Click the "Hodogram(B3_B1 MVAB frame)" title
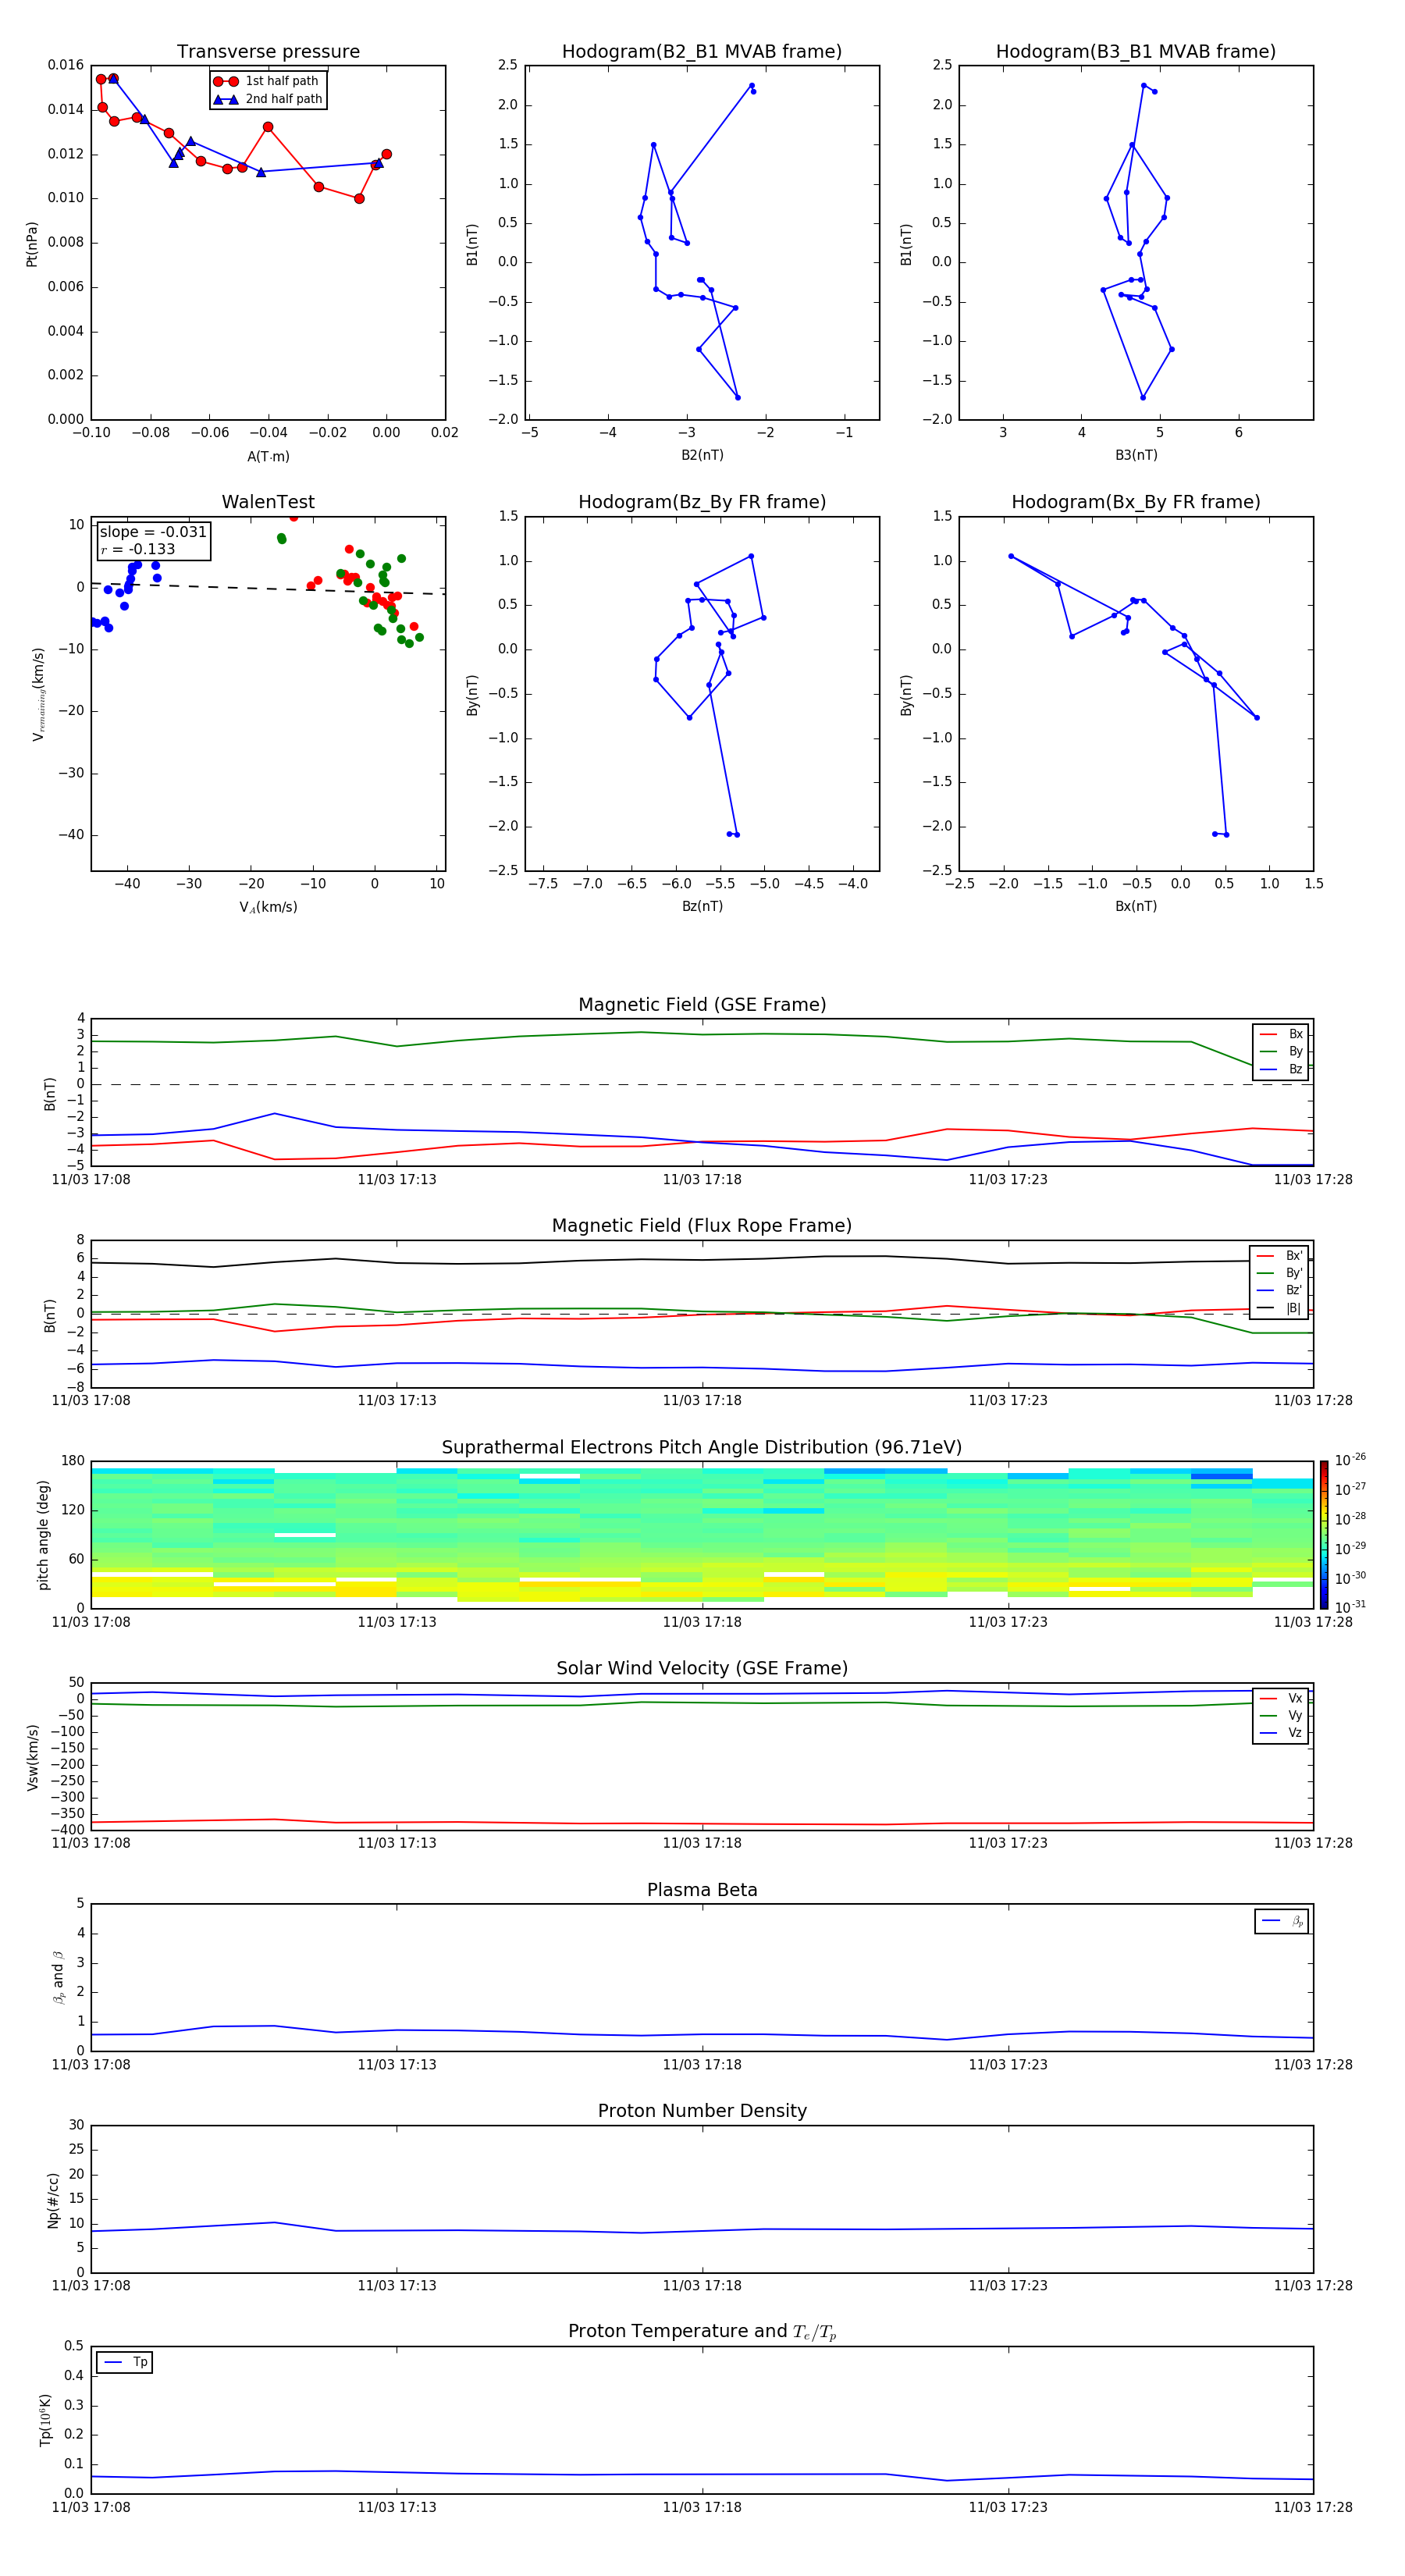This screenshot has width=1405, height=2576. click(1136, 52)
